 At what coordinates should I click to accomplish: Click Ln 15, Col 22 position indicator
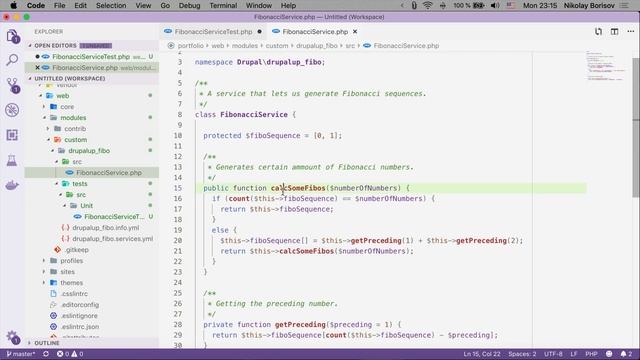tap(482, 354)
